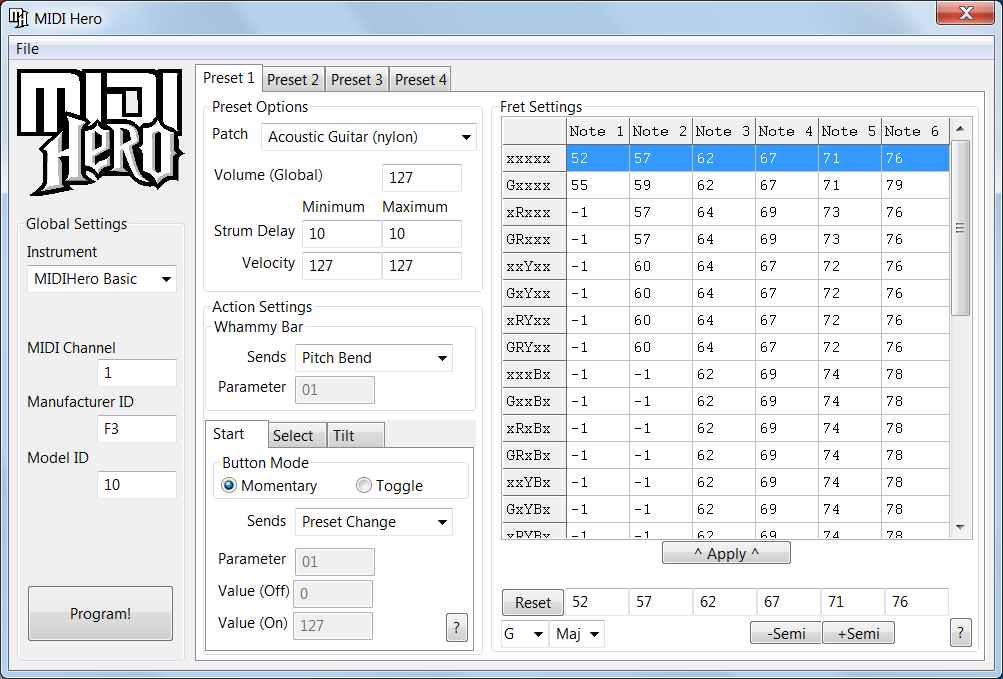Image resolution: width=1003 pixels, height=679 pixels.
Task: Click the MIDI Hero title bar icon
Action: (x=19, y=18)
